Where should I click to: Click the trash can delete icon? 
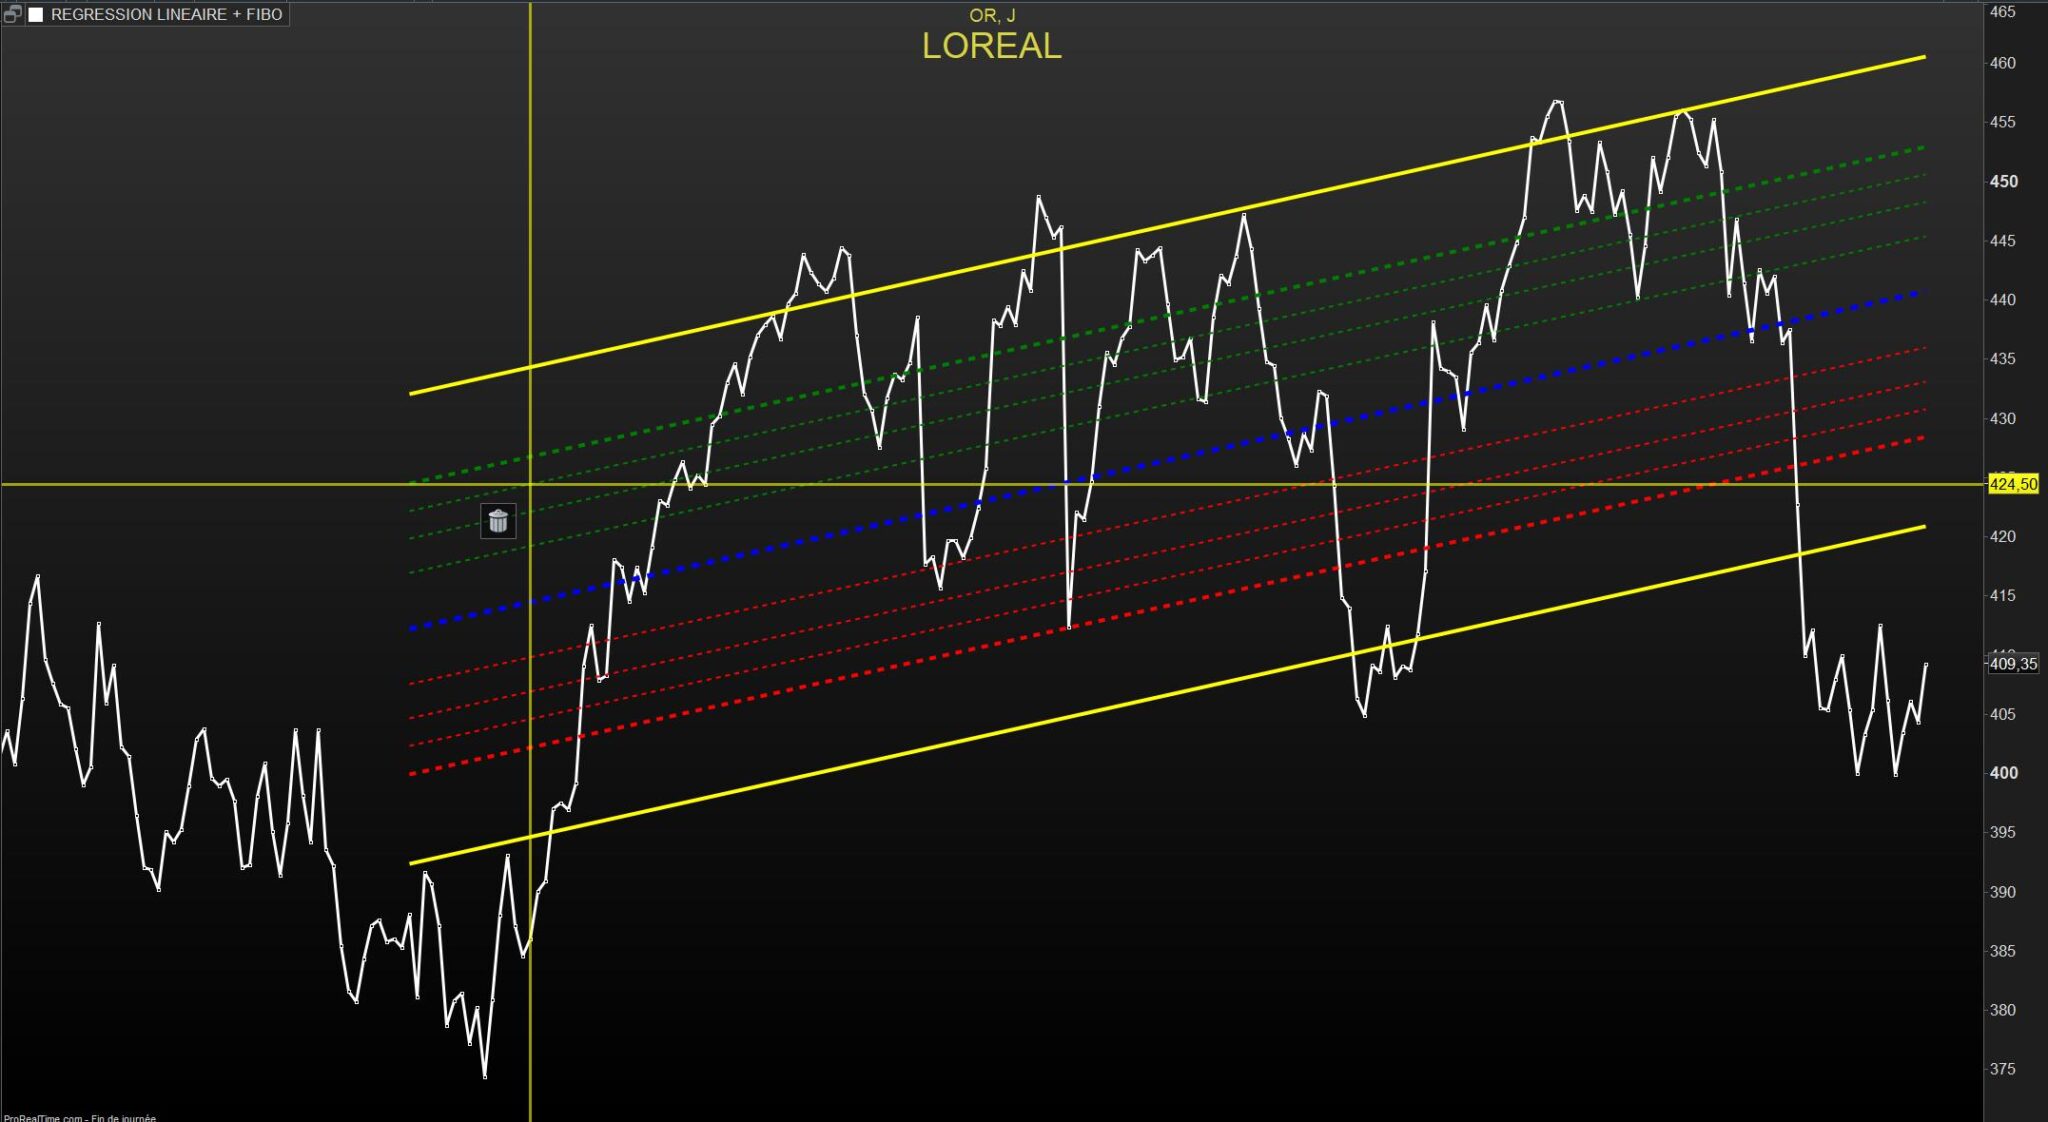click(498, 521)
